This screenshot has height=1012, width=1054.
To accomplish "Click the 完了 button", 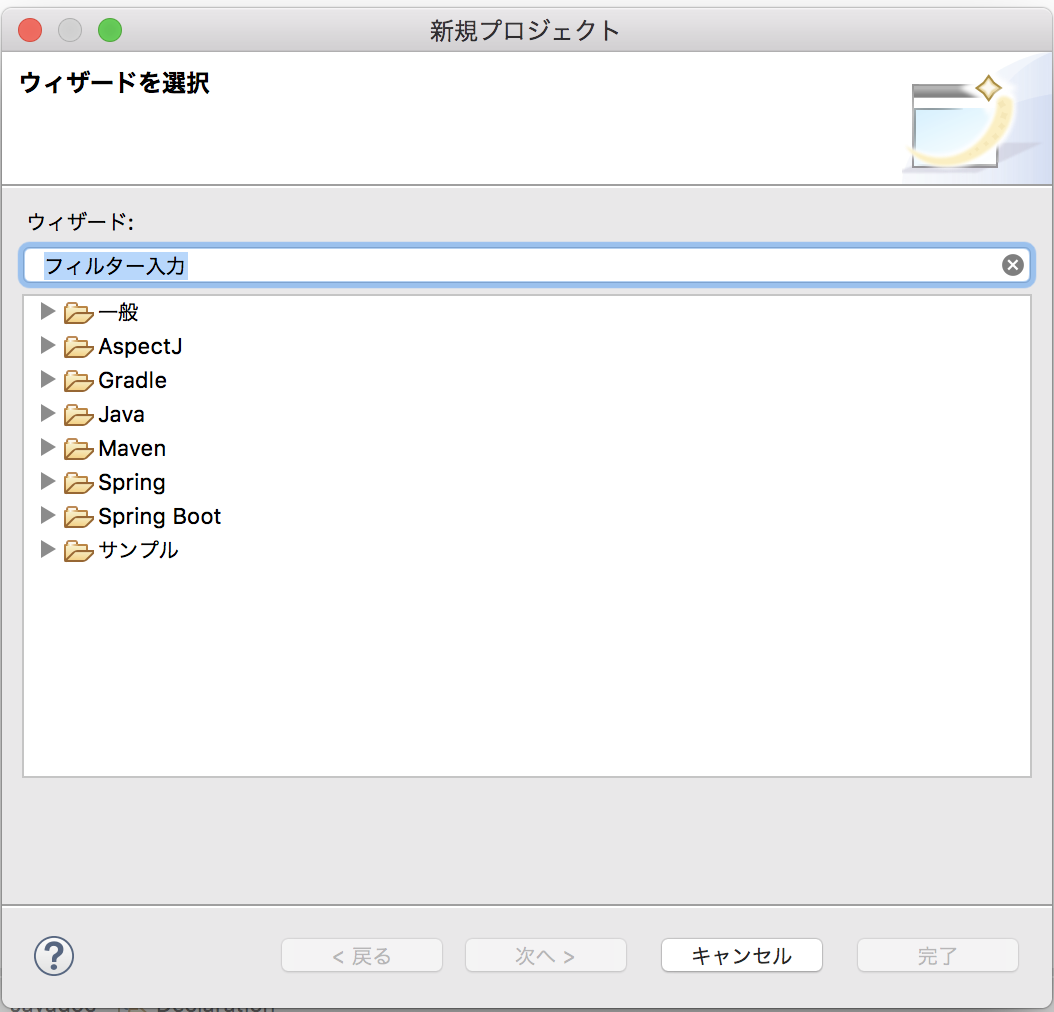I will pos(938,956).
